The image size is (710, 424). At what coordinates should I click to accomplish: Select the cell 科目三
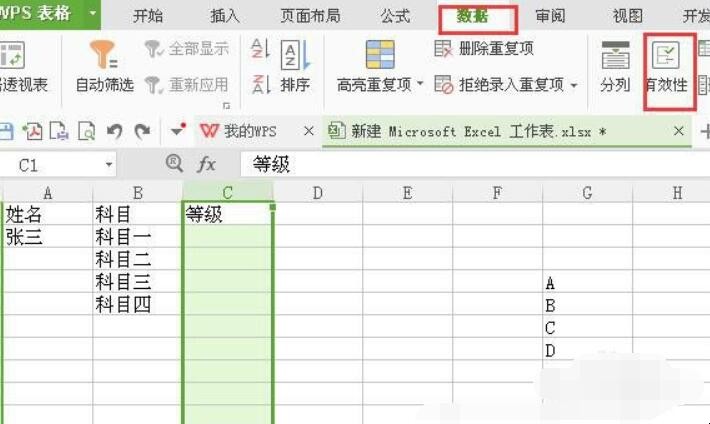click(x=138, y=281)
